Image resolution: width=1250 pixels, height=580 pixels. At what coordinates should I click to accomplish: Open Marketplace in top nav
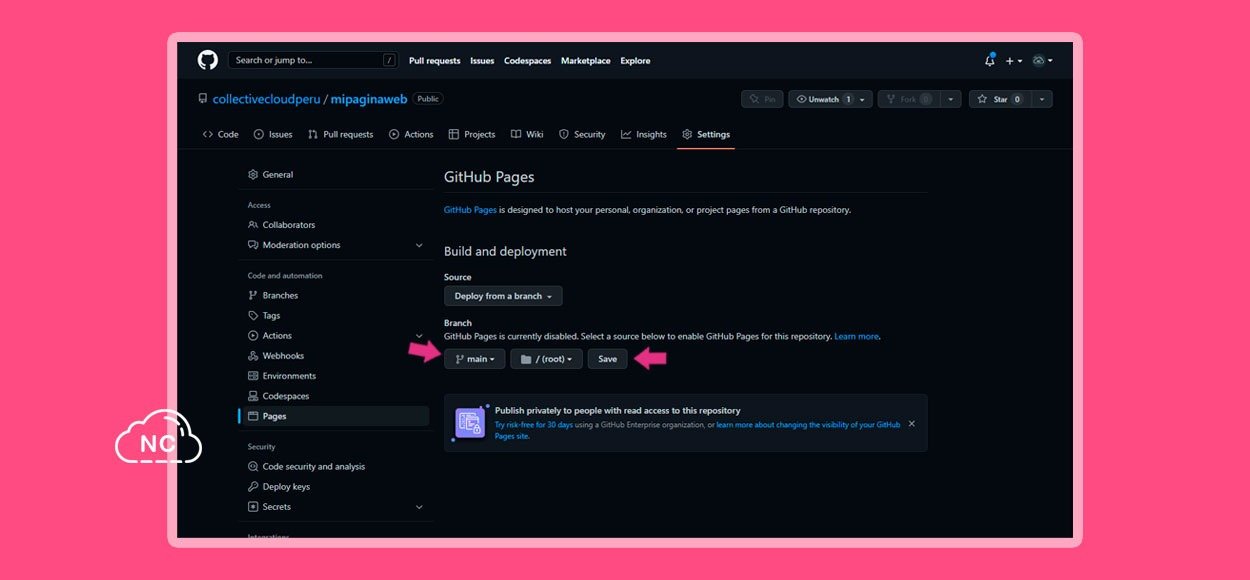pos(585,61)
